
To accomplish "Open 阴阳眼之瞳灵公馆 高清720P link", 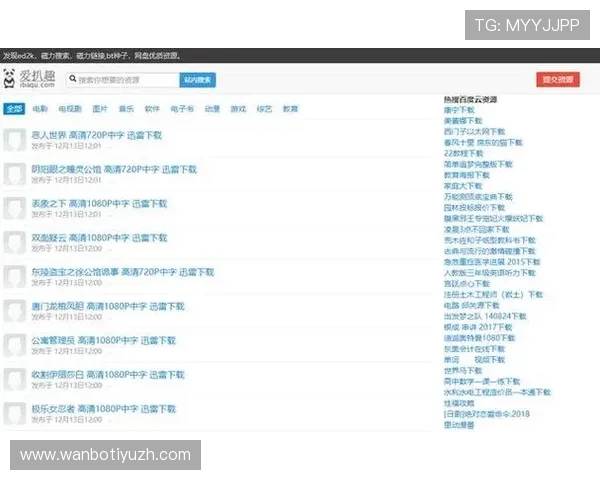I will [x=114, y=169].
